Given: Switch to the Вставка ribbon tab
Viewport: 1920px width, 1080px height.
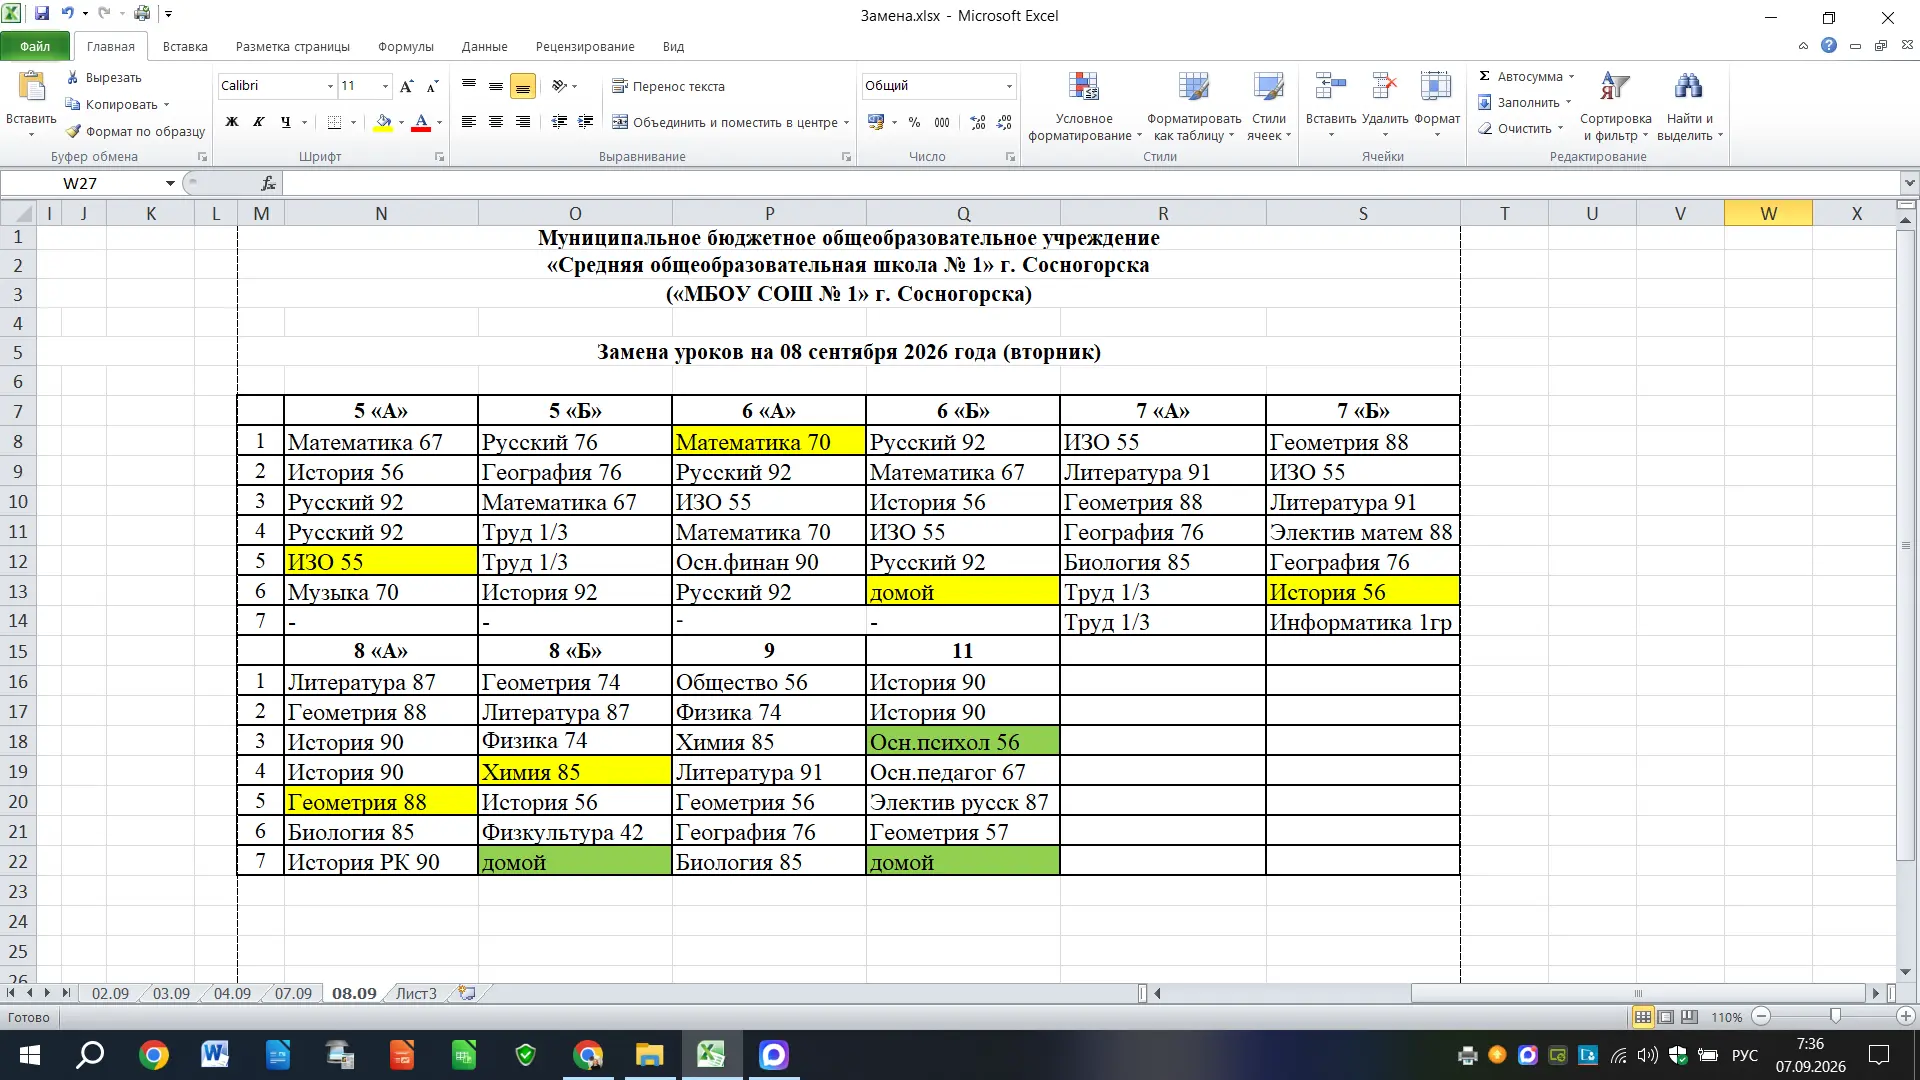Looking at the screenshot, I should pos(185,46).
